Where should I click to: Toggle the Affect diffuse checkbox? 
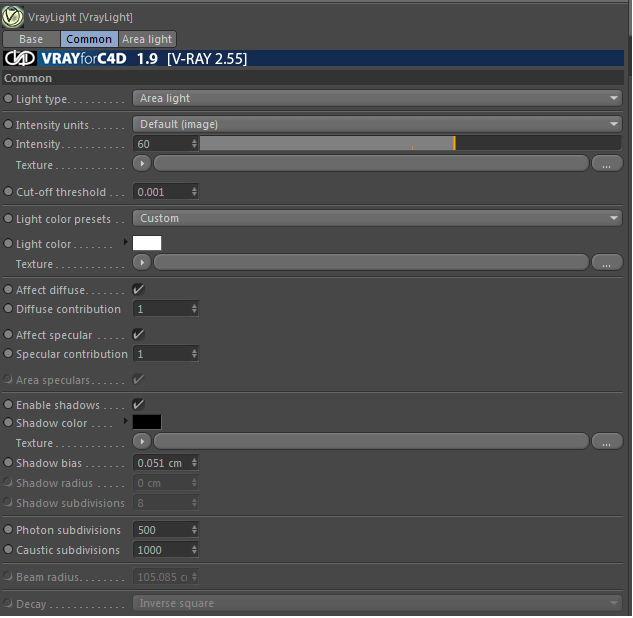tap(138, 289)
